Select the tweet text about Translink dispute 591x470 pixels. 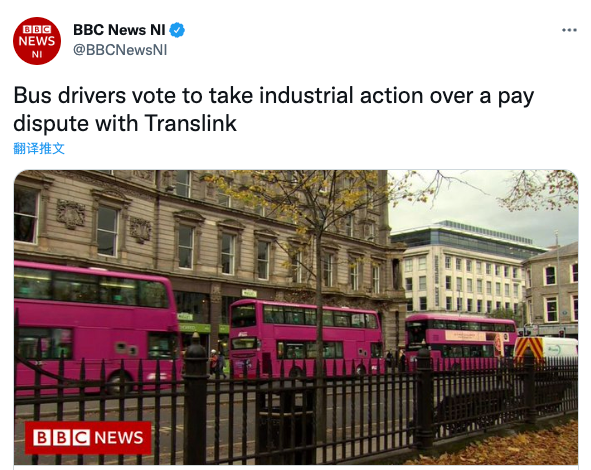274,109
